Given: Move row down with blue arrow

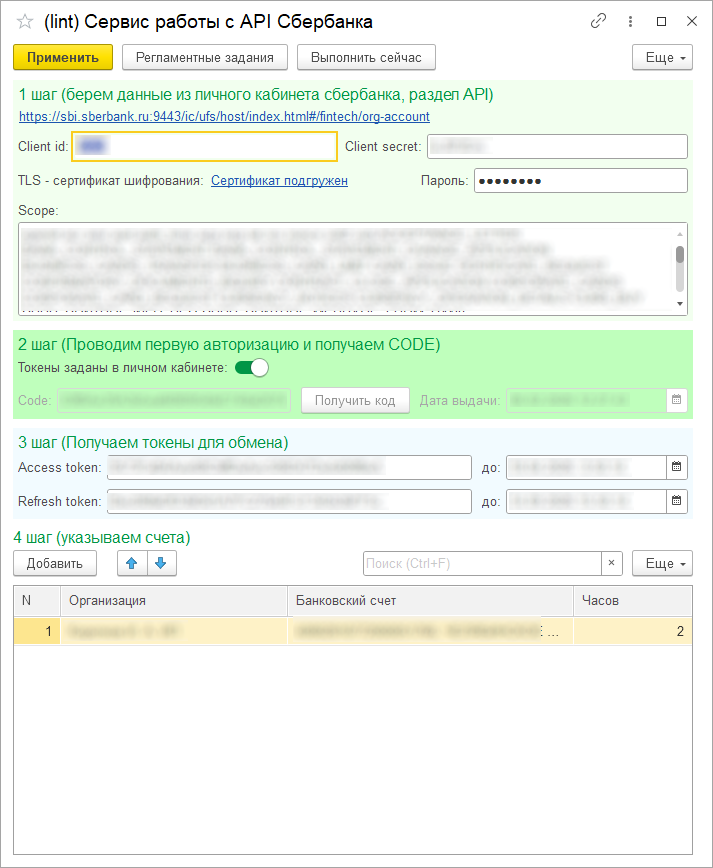Looking at the screenshot, I should (161, 563).
